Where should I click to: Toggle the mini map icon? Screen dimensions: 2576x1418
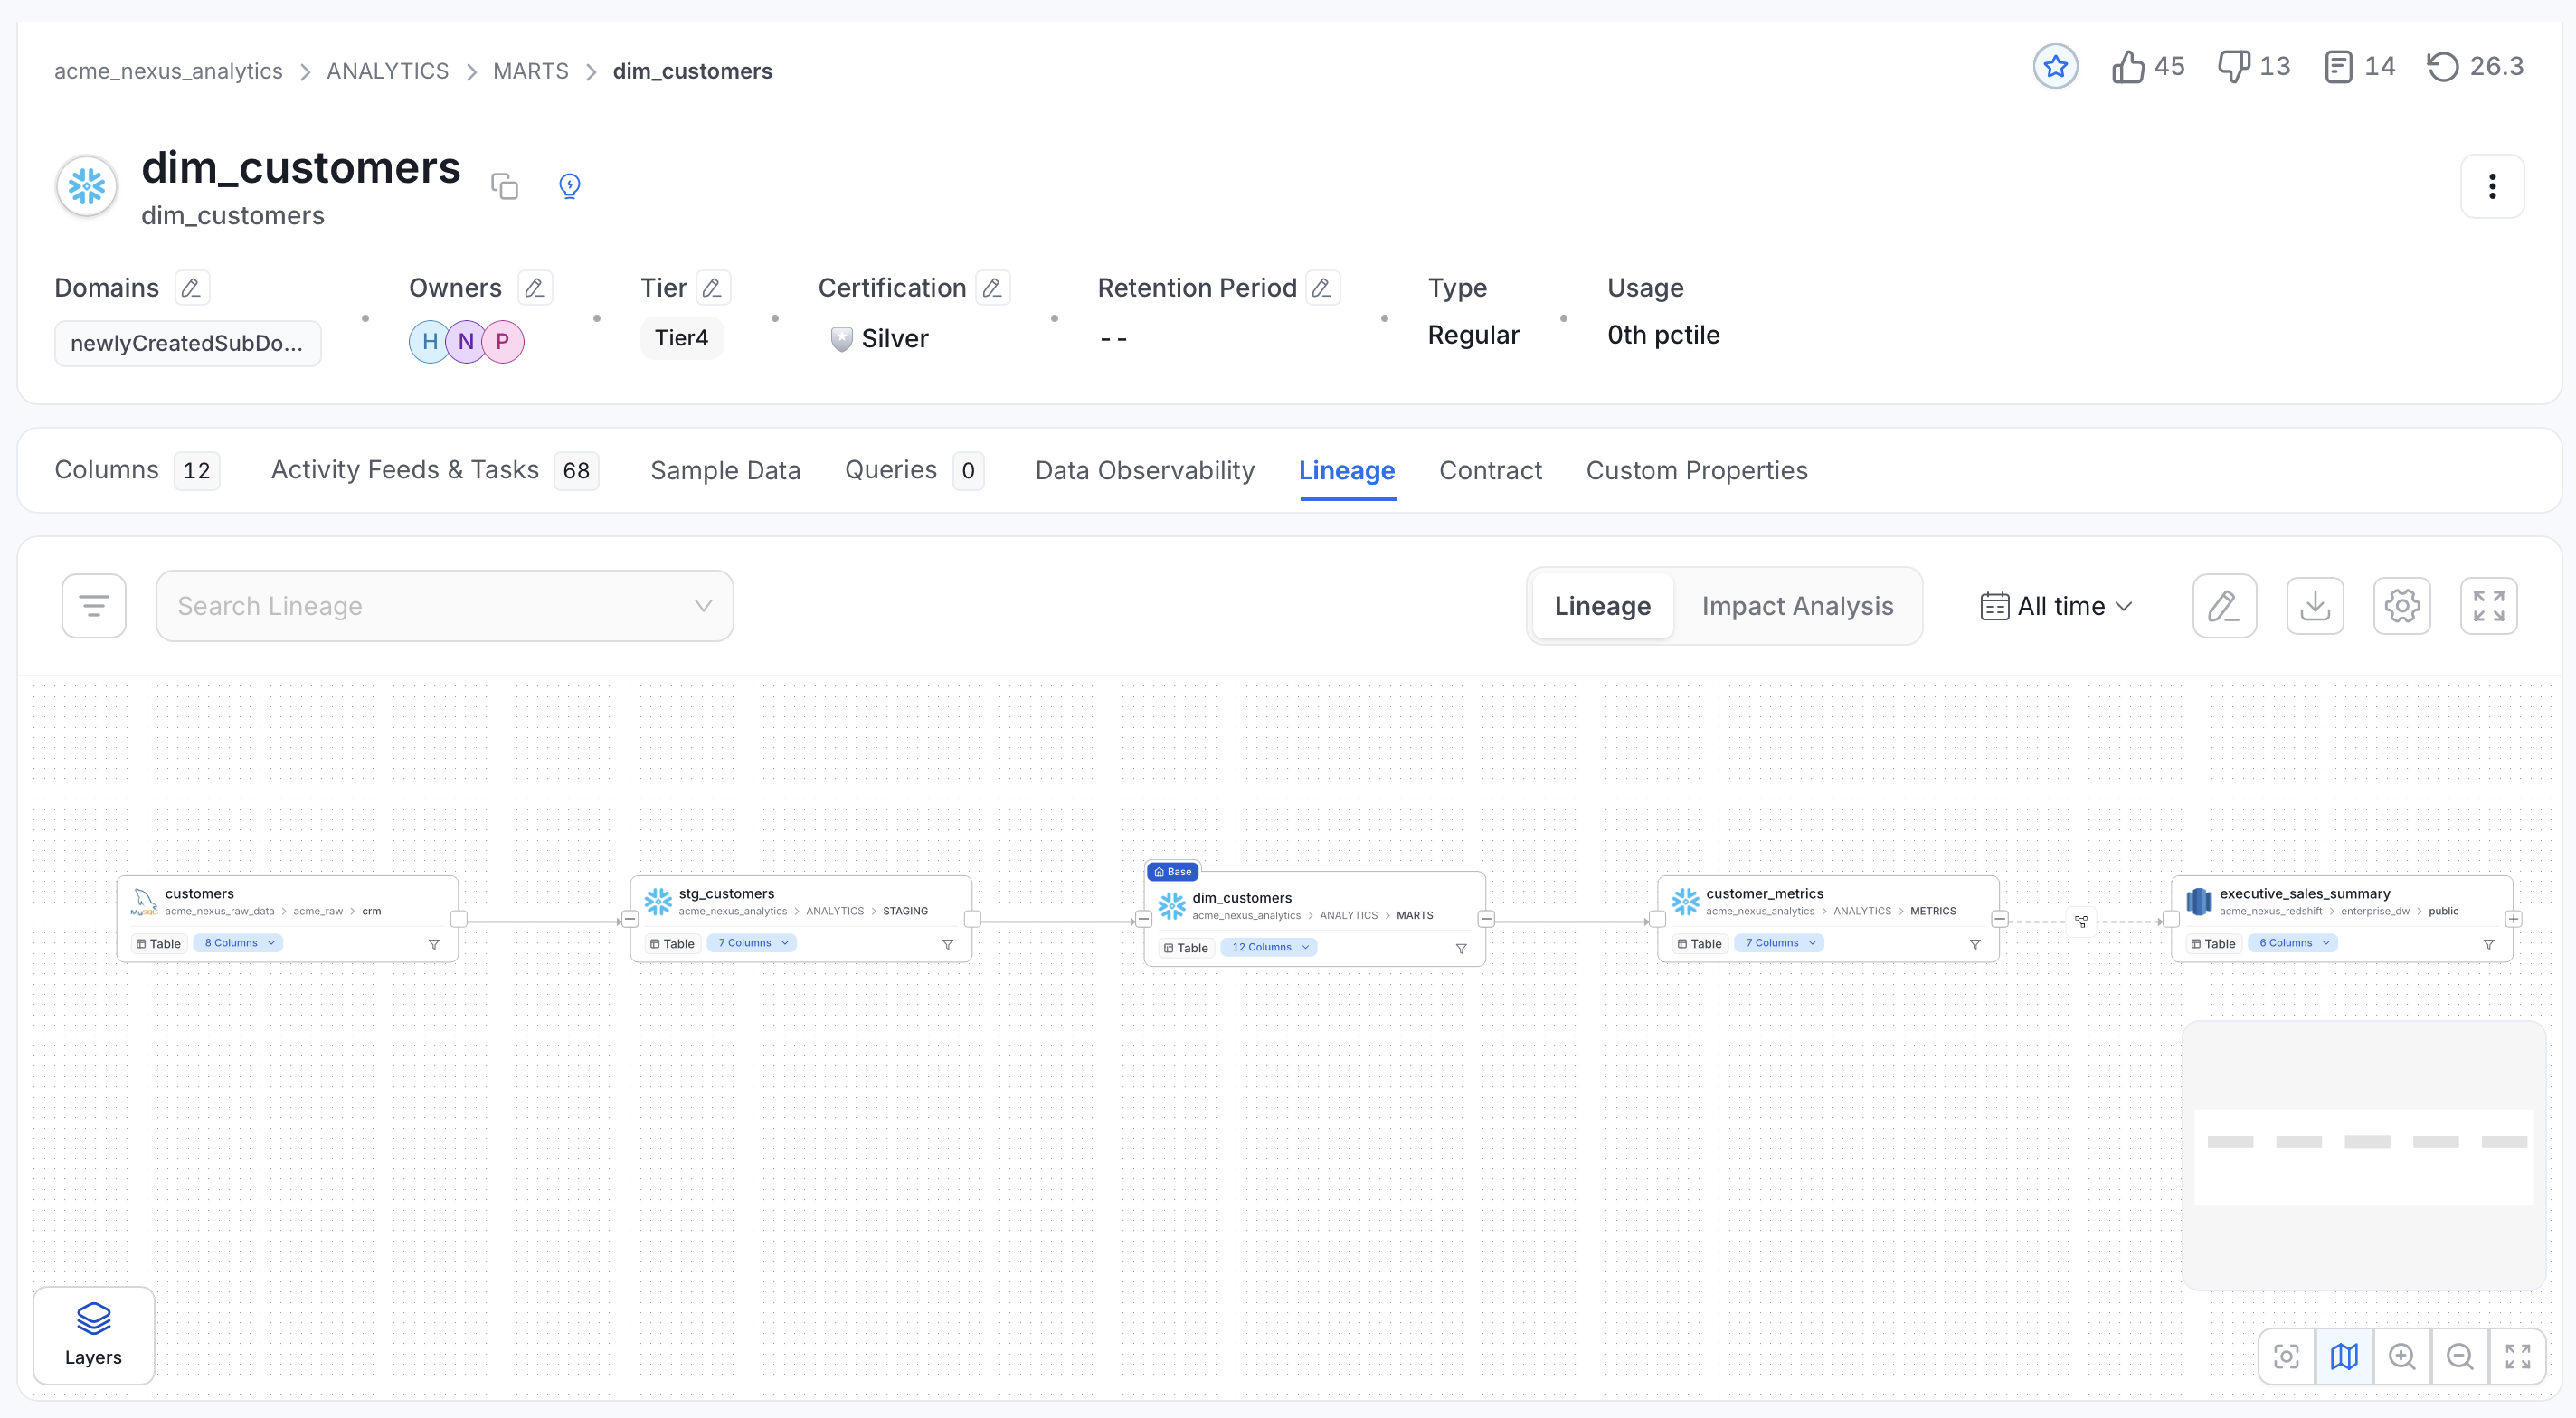(2344, 1356)
